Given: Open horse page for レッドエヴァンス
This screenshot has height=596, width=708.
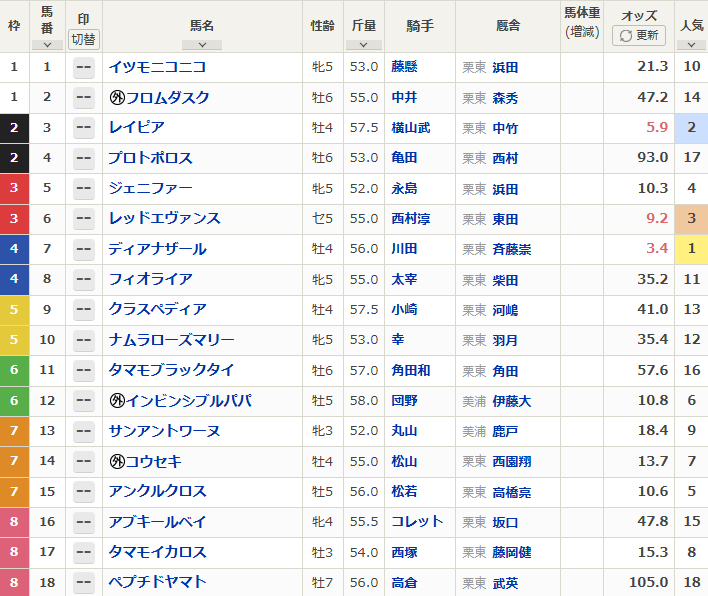Looking at the screenshot, I should (165, 218).
